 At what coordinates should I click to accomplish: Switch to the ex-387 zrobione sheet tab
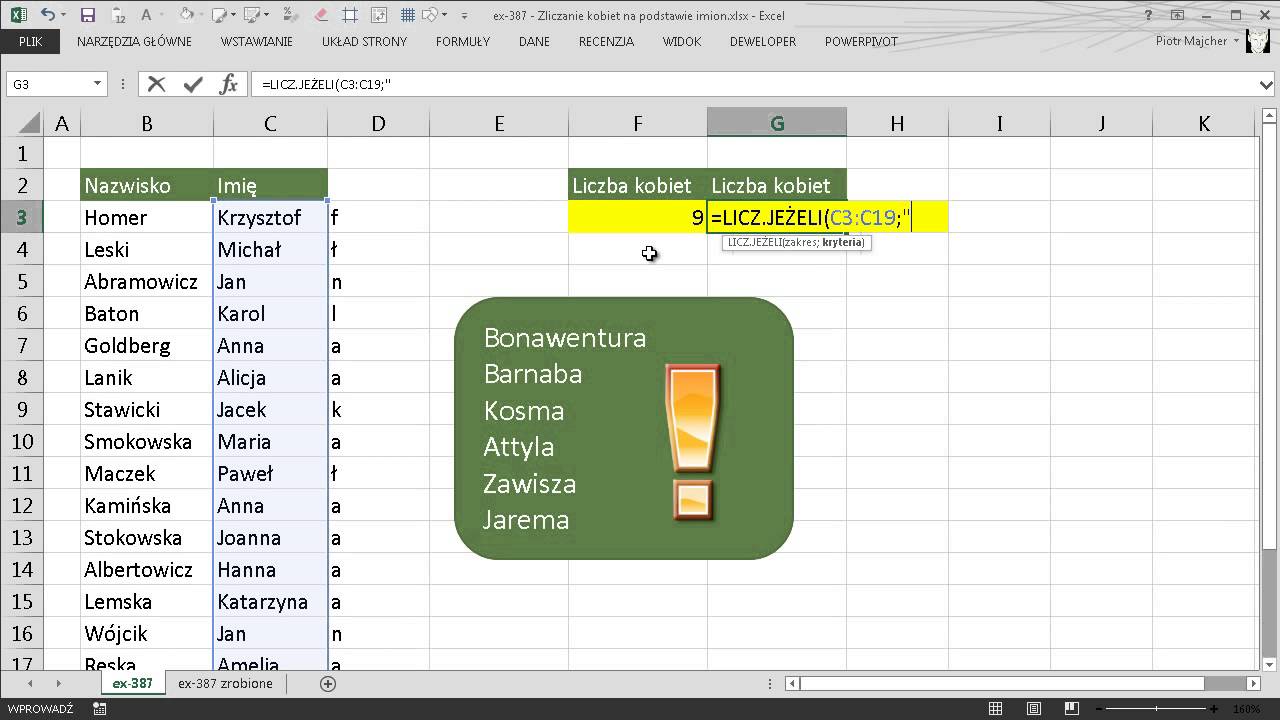point(225,684)
